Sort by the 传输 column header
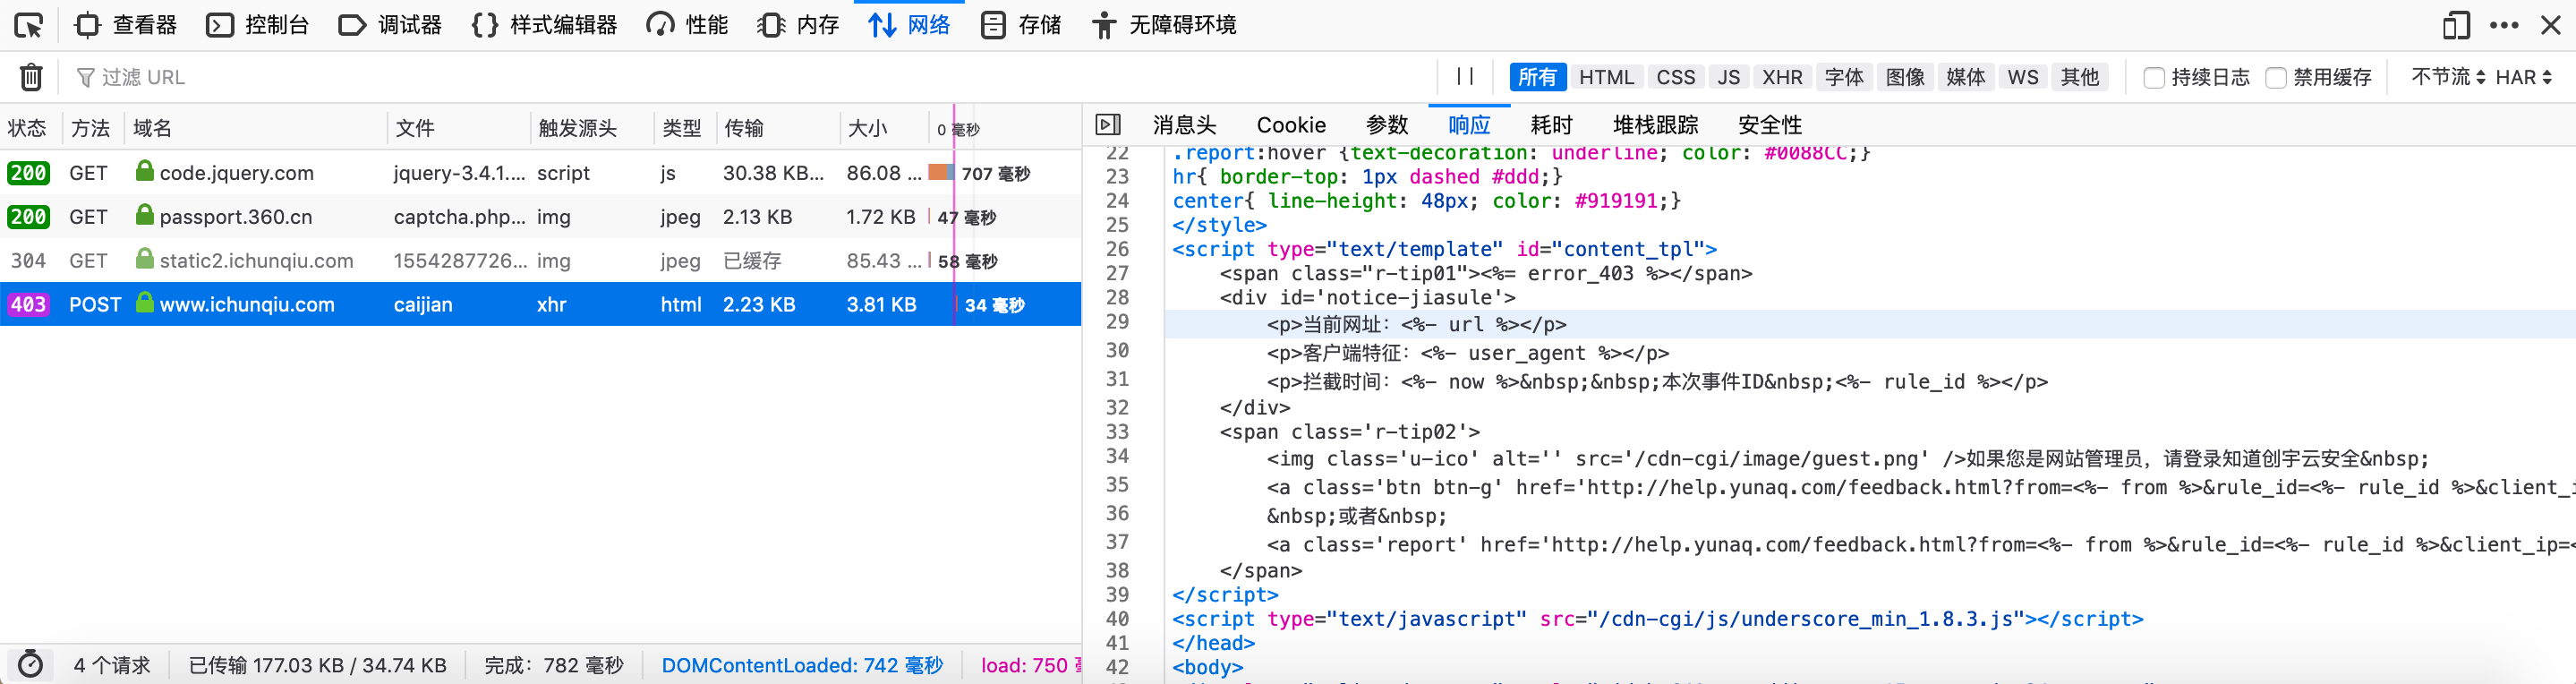 778,128
